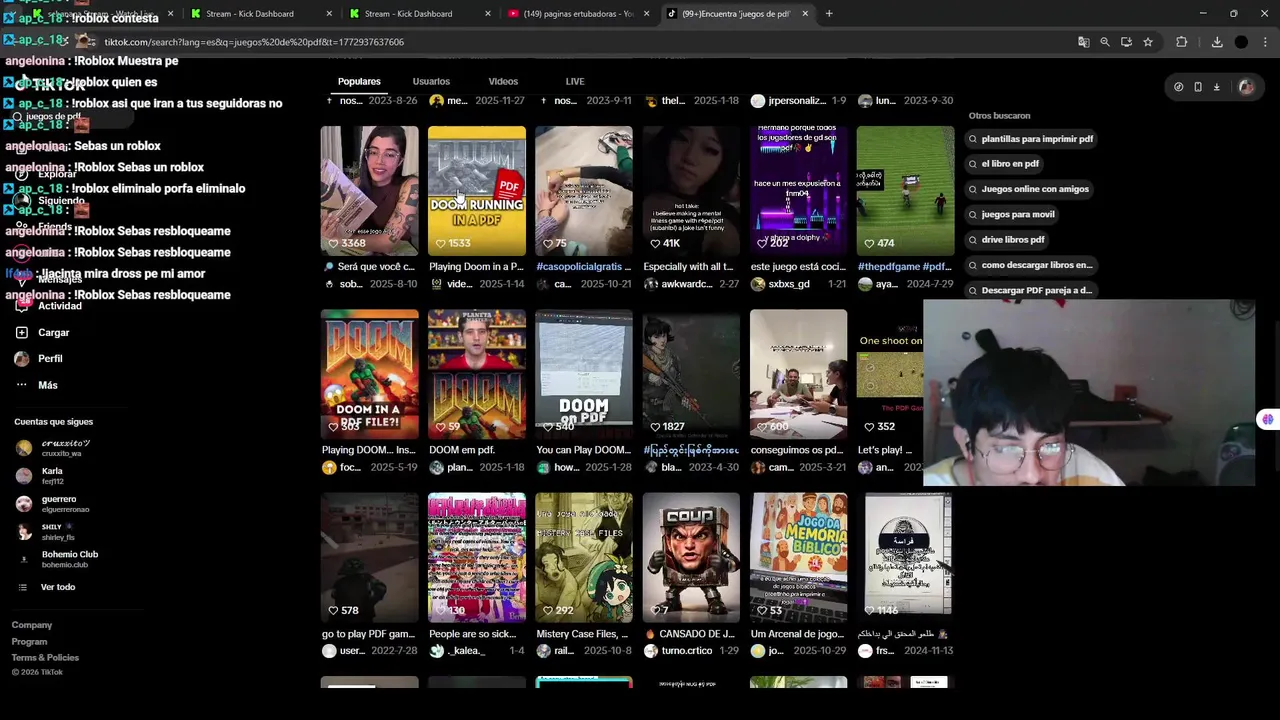Image resolution: width=1280 pixels, height=720 pixels.
Task: Open Actividad in the sidebar
Action: pyautogui.click(x=60, y=306)
